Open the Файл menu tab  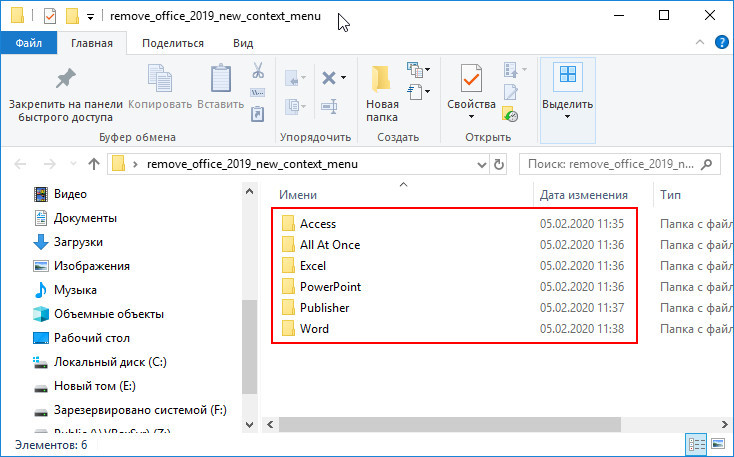click(x=29, y=43)
